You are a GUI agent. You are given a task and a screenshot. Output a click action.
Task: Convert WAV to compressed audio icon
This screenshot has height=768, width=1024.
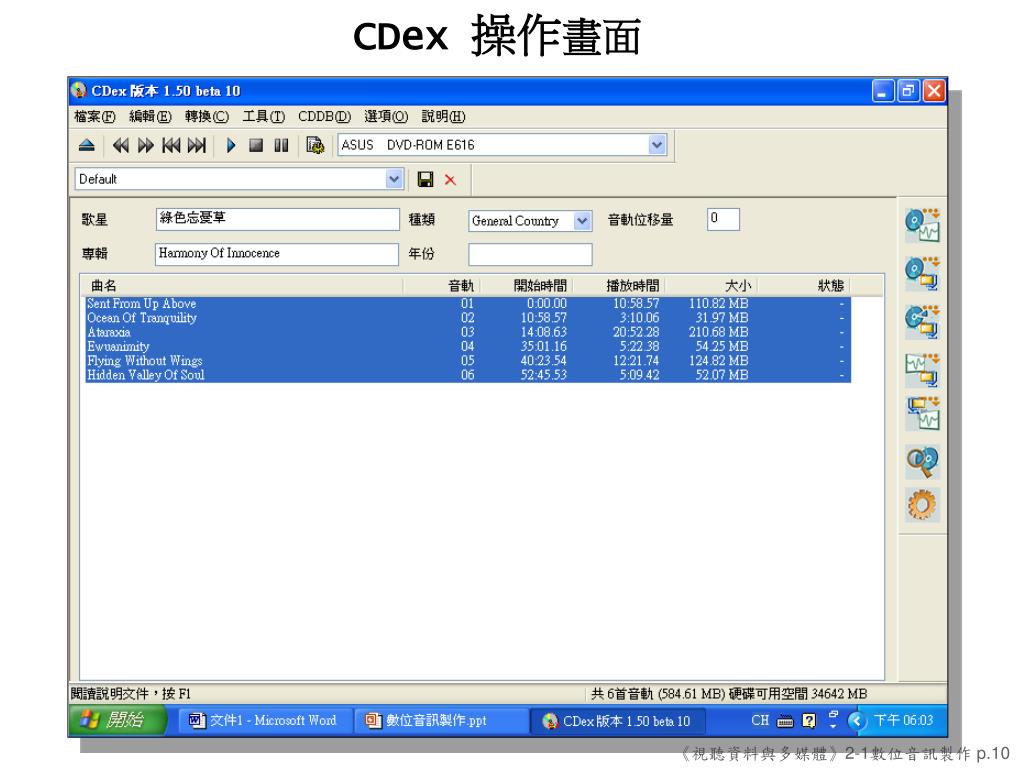coord(922,369)
